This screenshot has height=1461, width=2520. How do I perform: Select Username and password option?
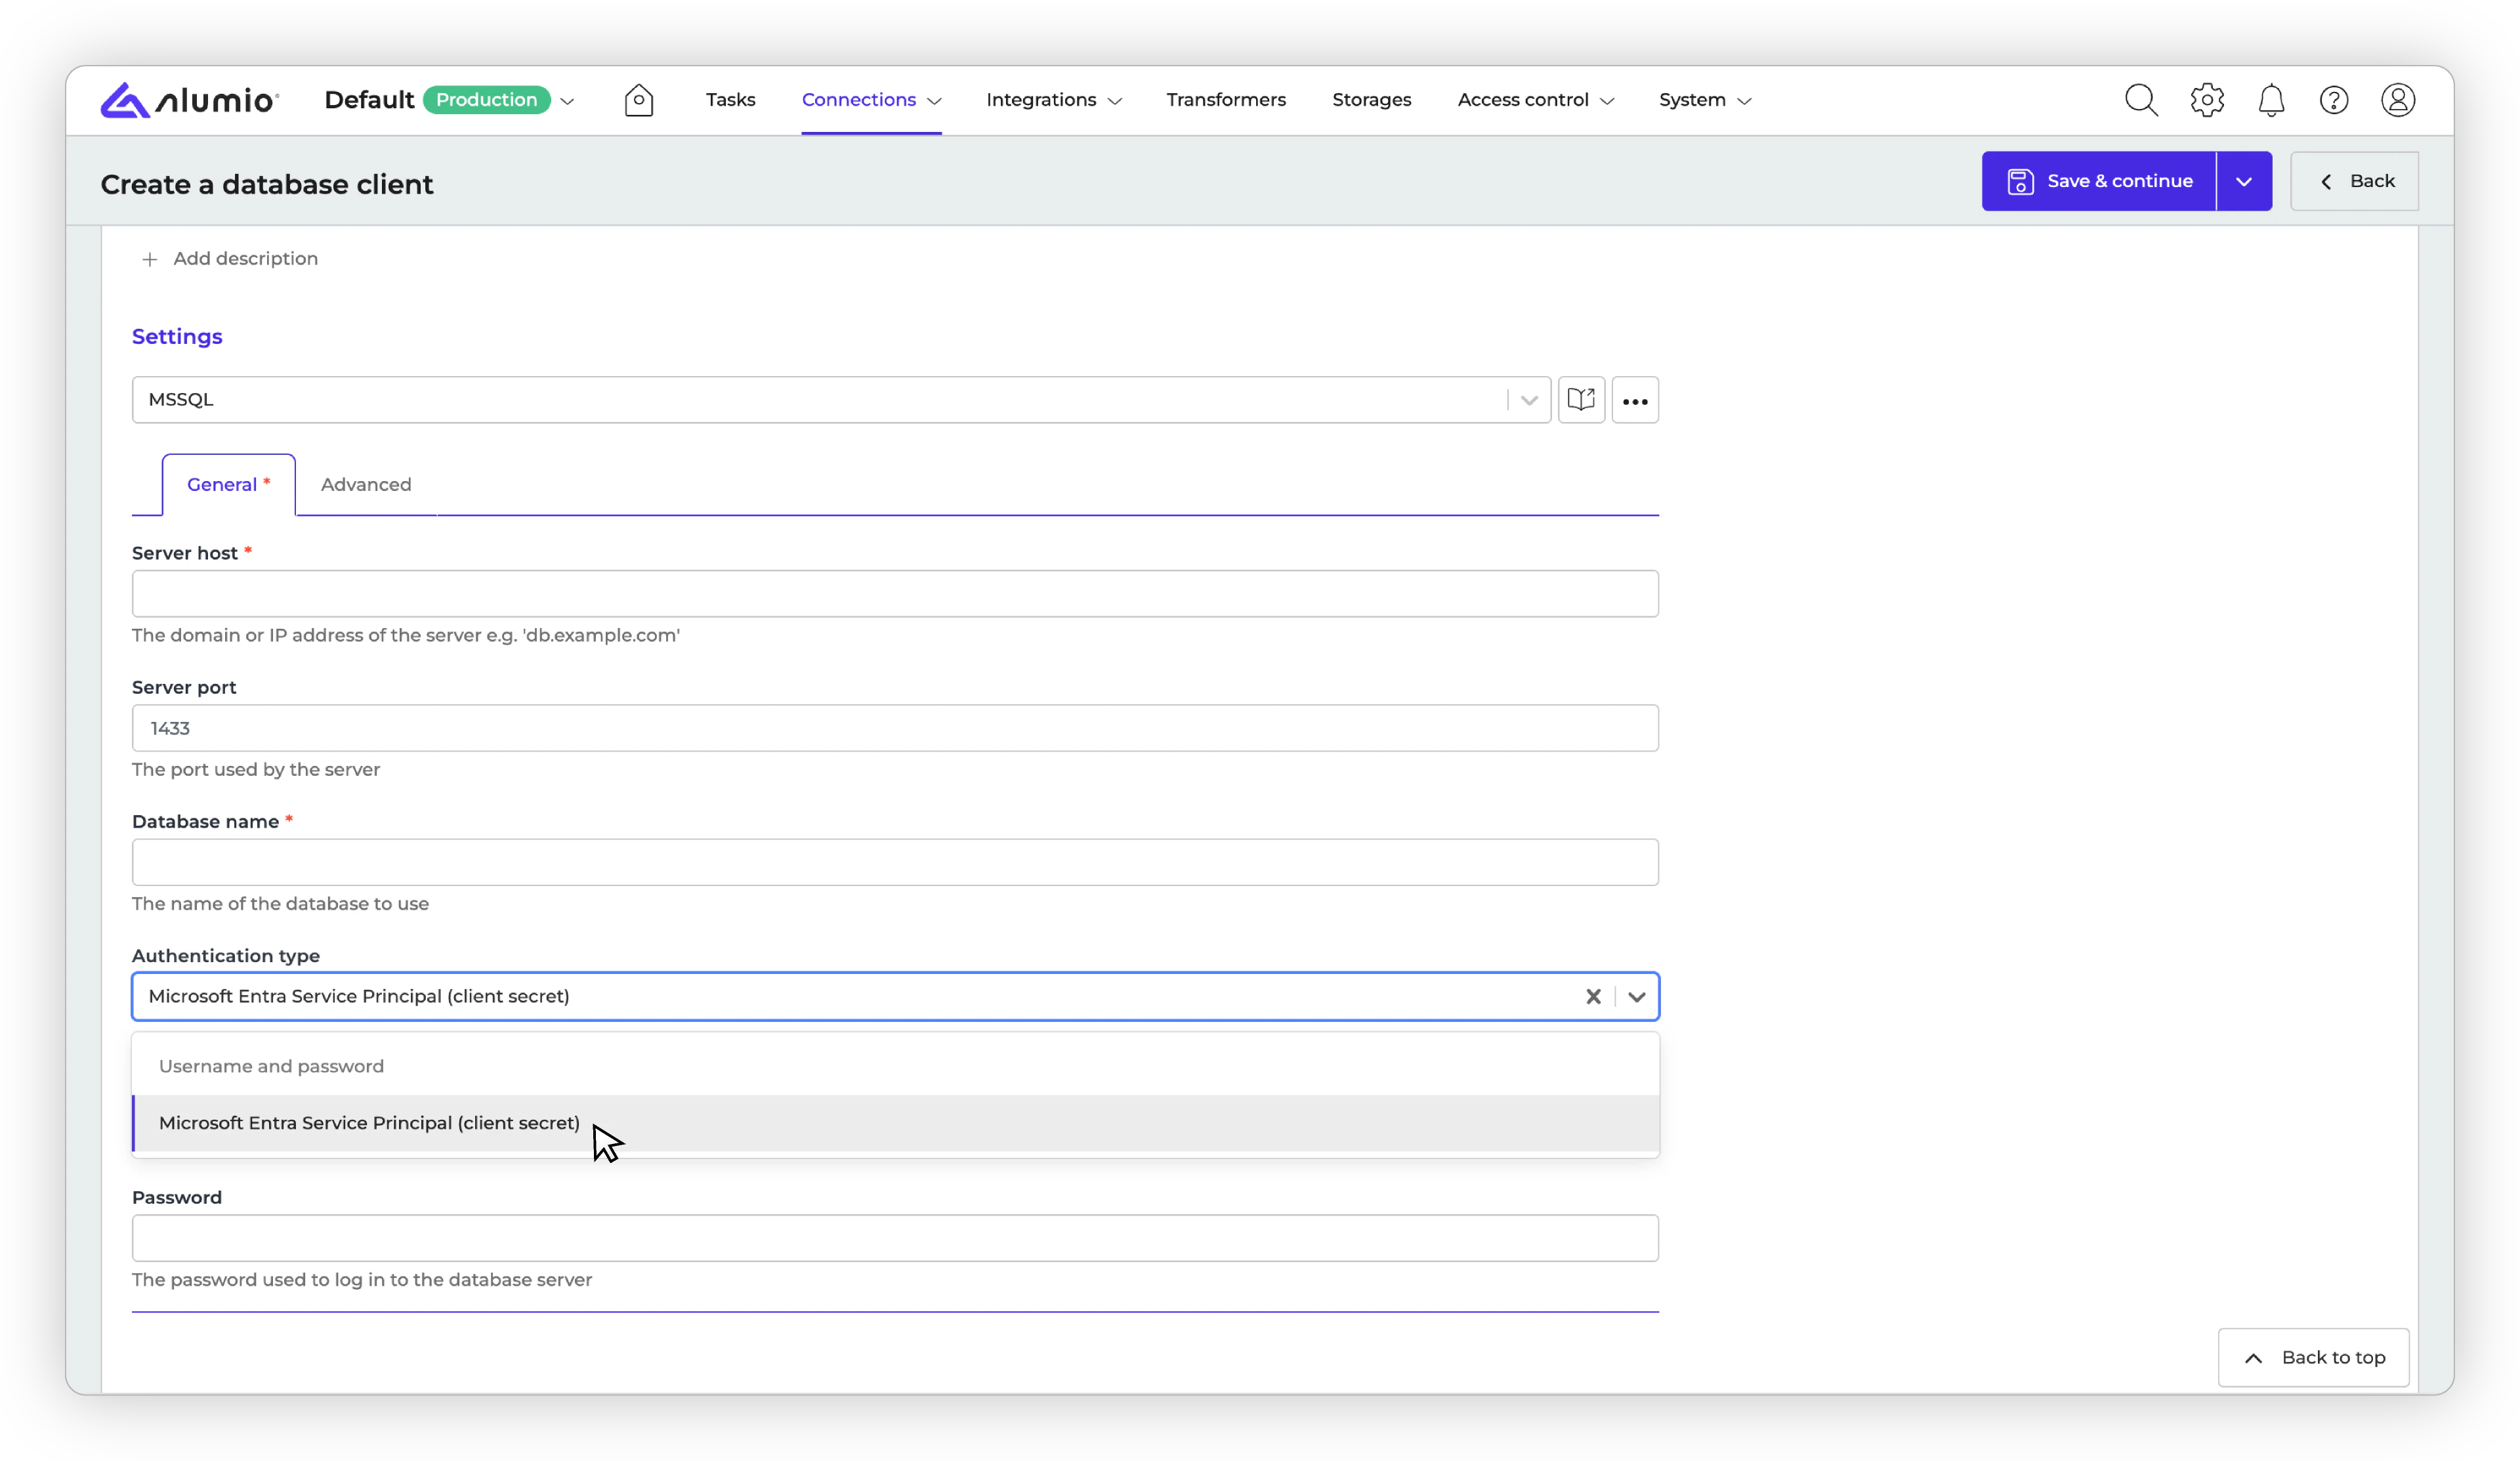(x=895, y=1066)
